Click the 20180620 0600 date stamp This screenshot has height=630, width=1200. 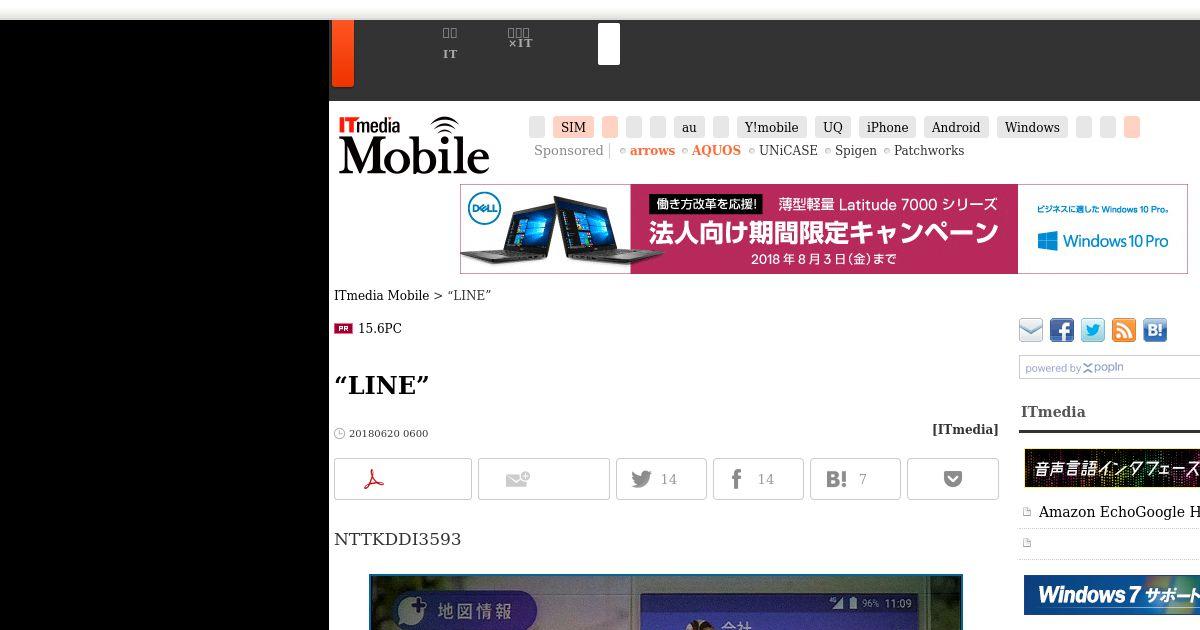(388, 433)
